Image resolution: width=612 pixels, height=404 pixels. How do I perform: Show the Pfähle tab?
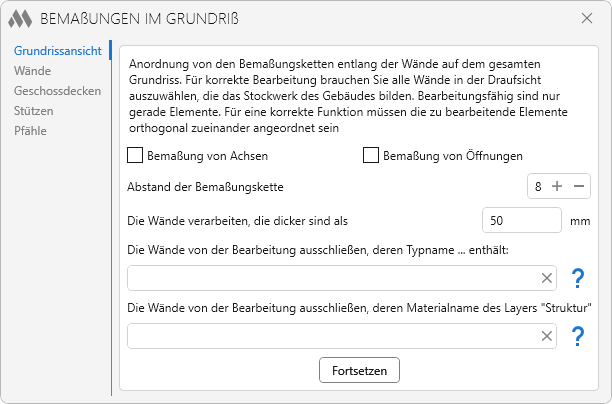(31, 130)
